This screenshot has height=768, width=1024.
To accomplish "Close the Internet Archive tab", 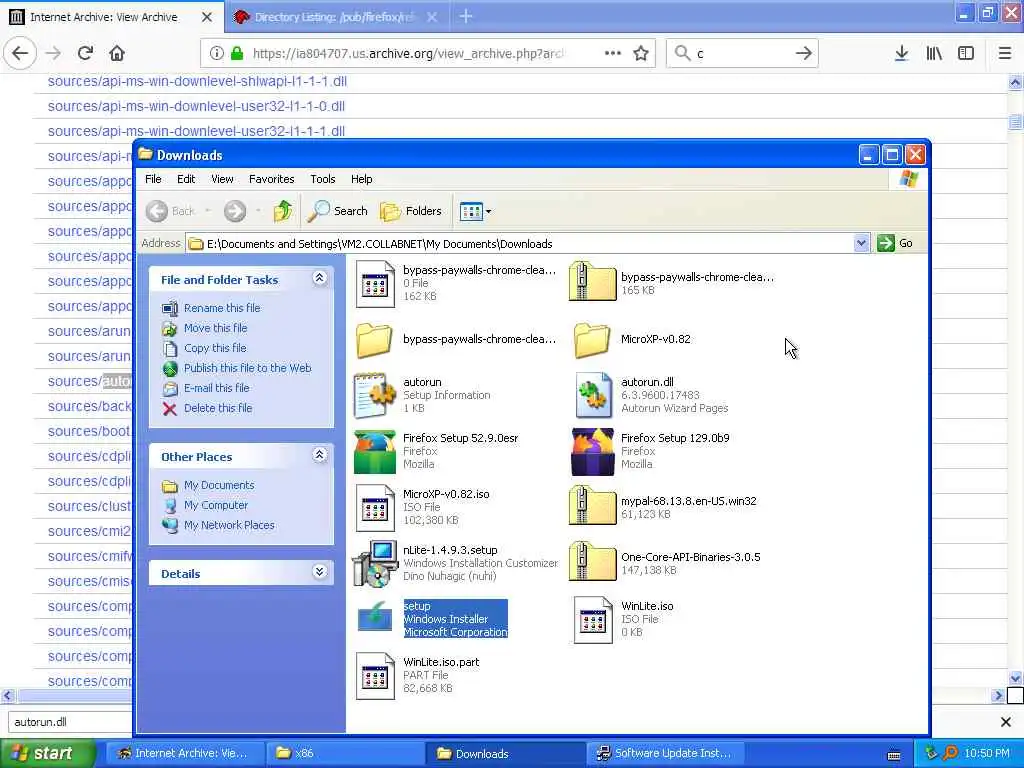I will coord(207,17).
